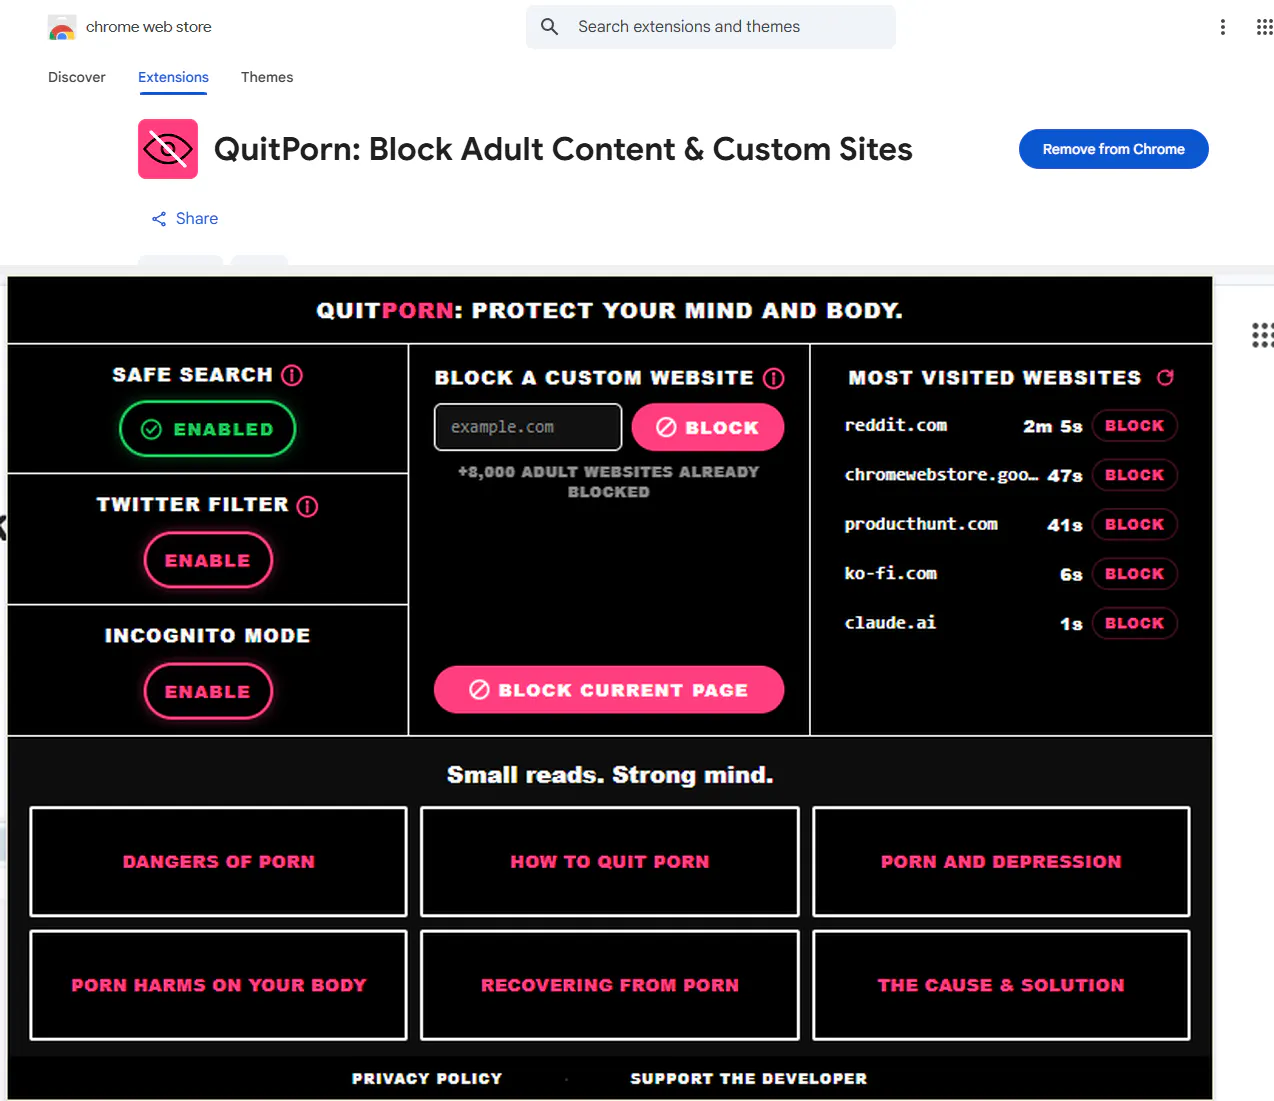Image resolution: width=1274 pixels, height=1101 pixels.
Task: Open Porn and Depression article card
Action: (1001, 862)
